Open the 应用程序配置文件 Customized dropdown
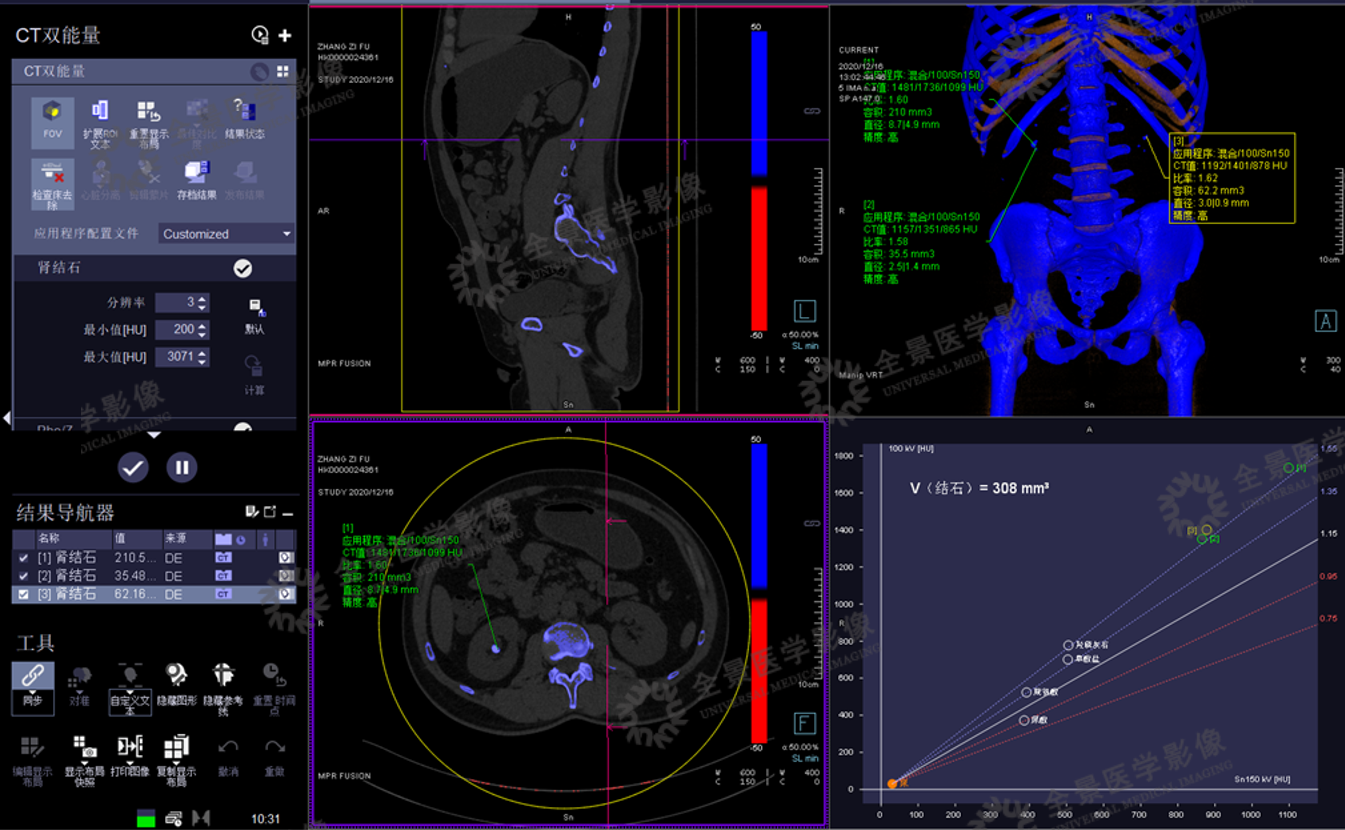 227,234
